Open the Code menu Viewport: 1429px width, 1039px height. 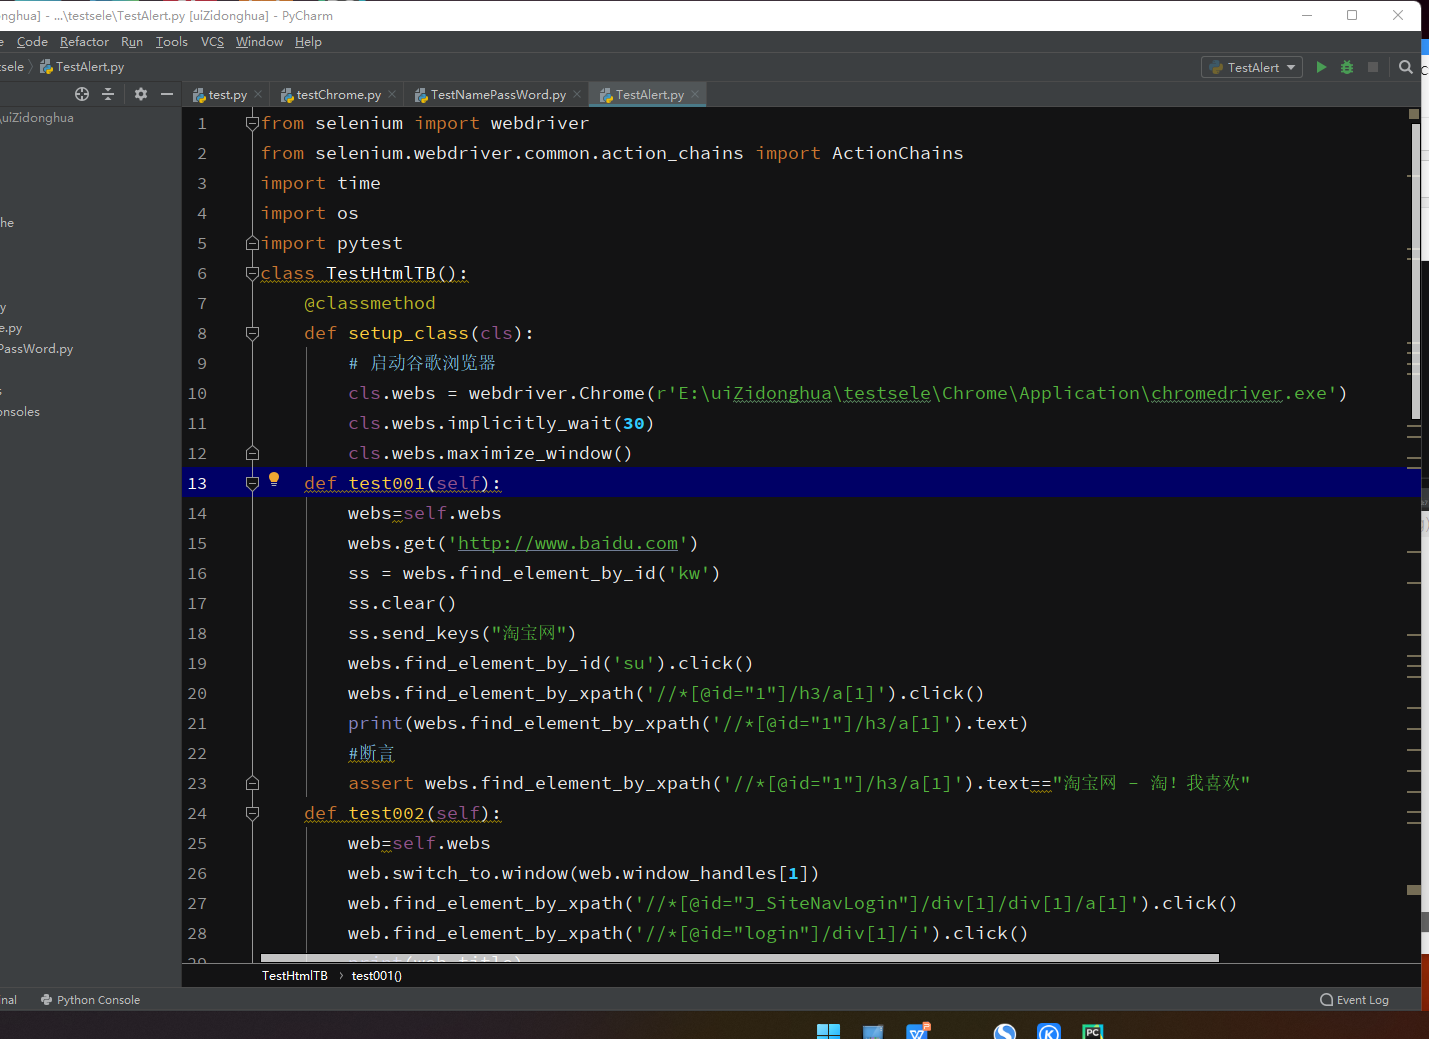pyautogui.click(x=32, y=42)
